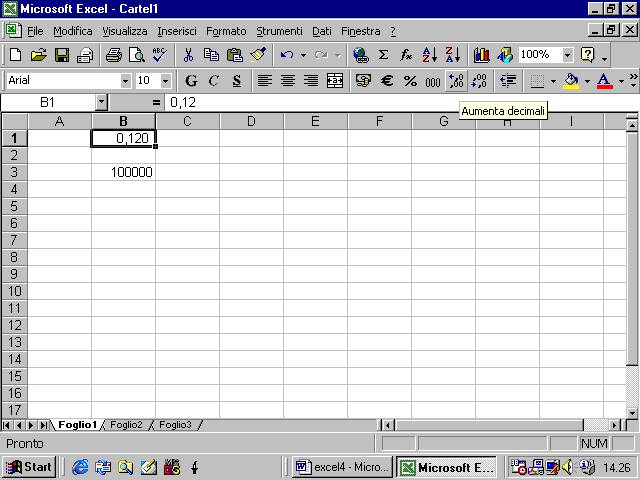Expand font size 10 dropdown
Screen dimensions: 640x480
pyautogui.click(x=165, y=81)
